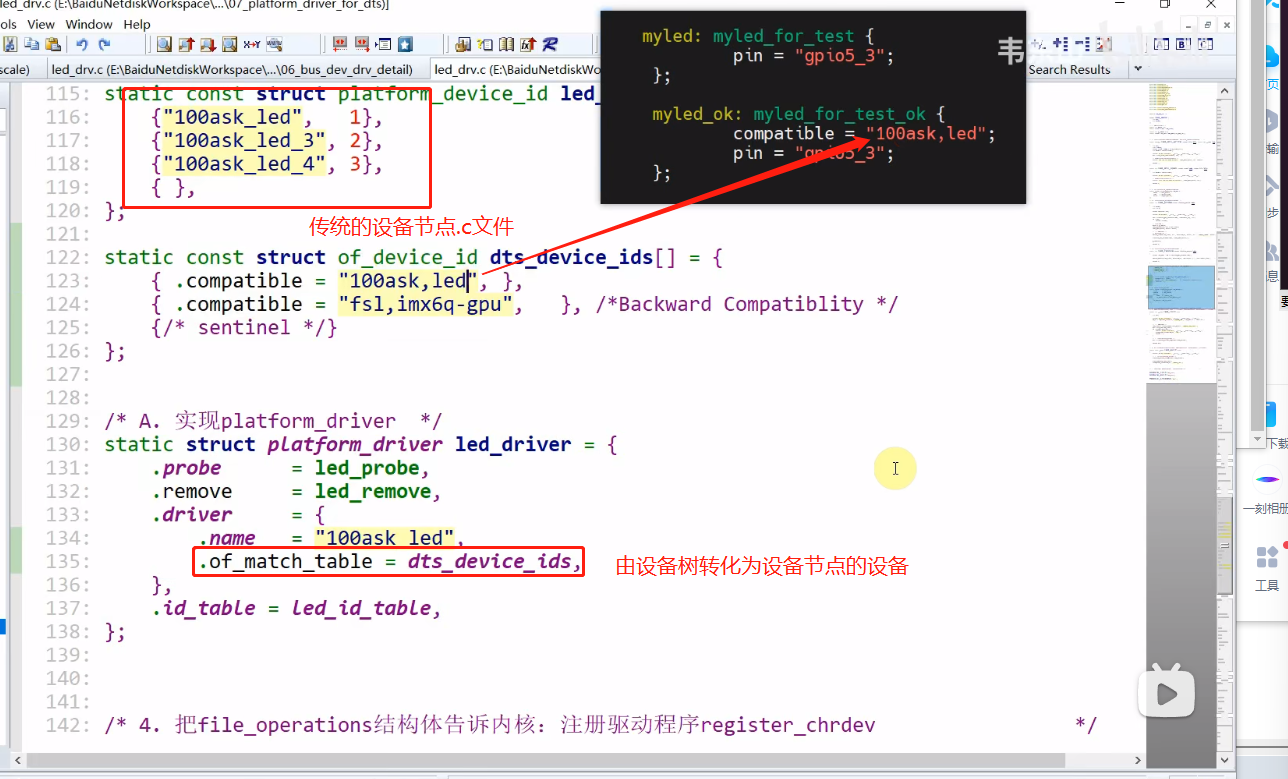The image size is (1288, 779).
Task: Click the Paste clipboard toolbar icon
Action: click(53, 44)
